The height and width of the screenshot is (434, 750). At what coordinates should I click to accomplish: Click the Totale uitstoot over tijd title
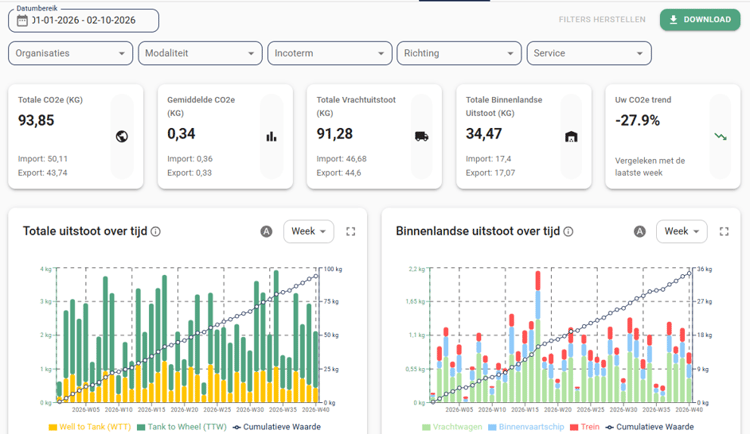point(85,232)
